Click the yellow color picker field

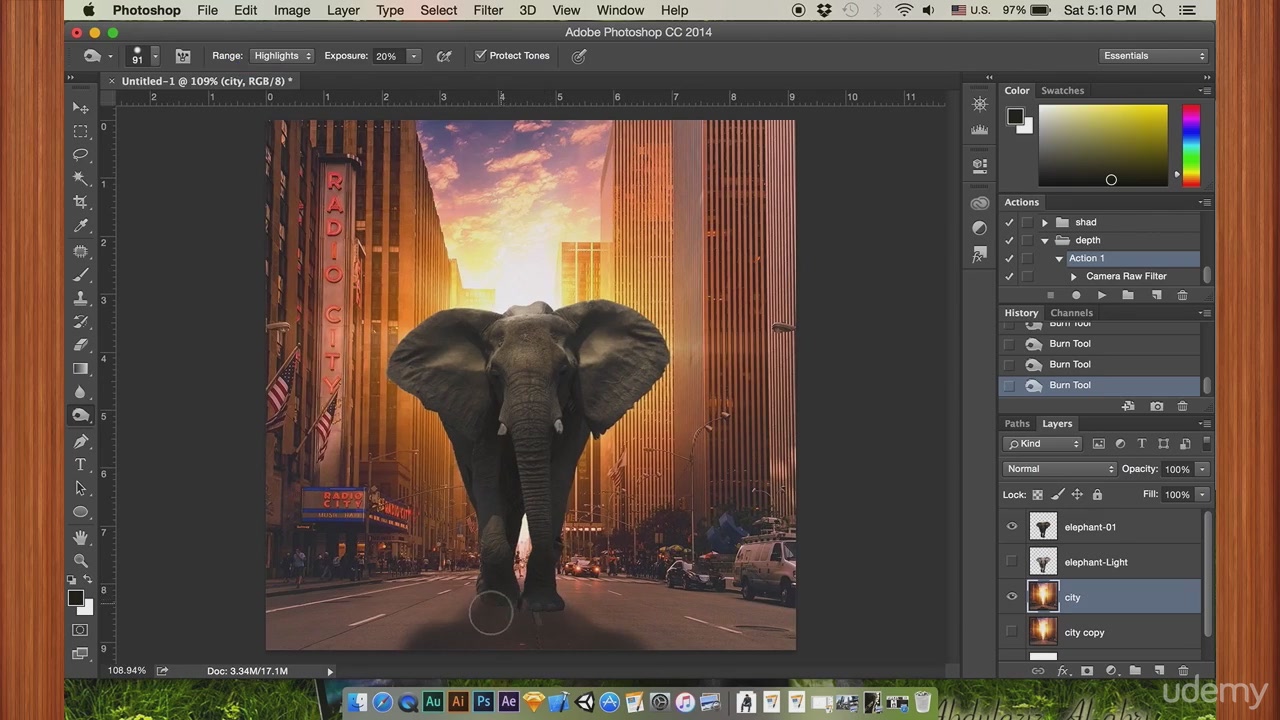1103,146
